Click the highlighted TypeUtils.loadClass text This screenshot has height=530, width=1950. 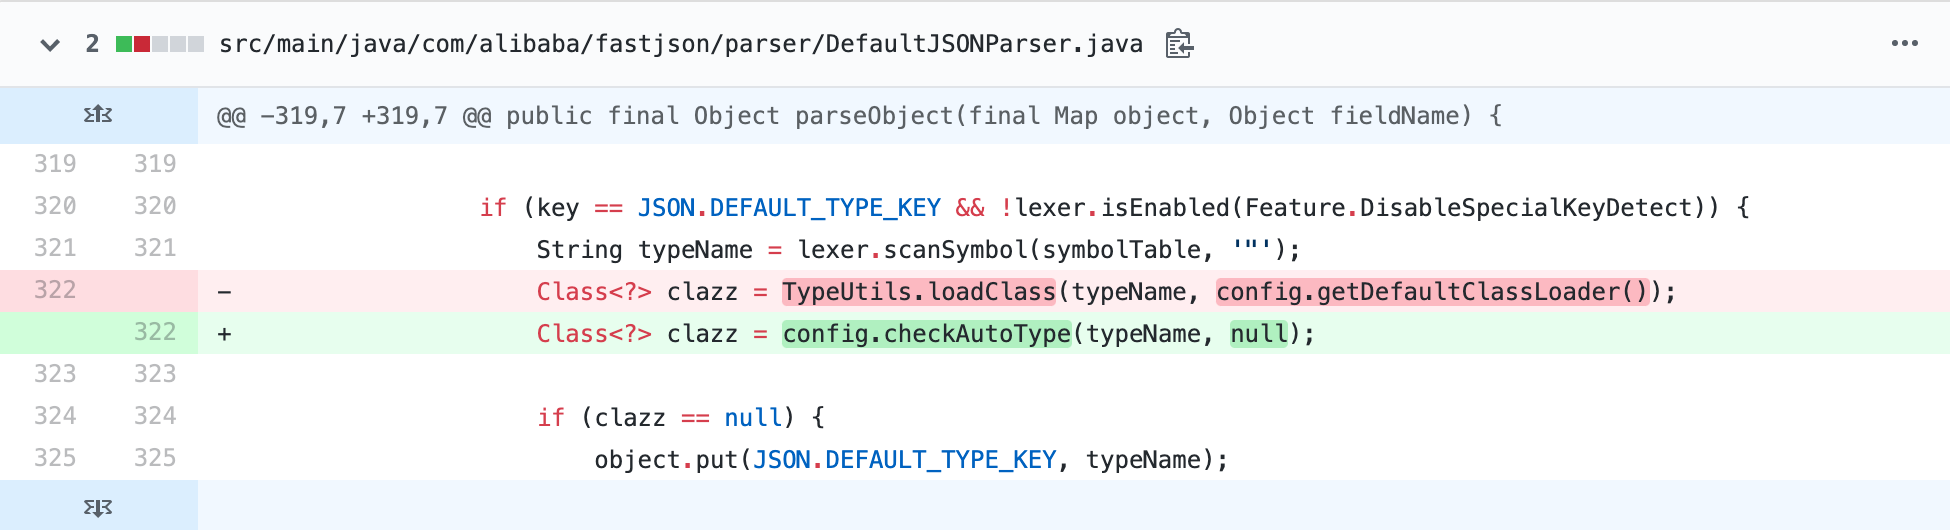pyautogui.click(x=918, y=292)
